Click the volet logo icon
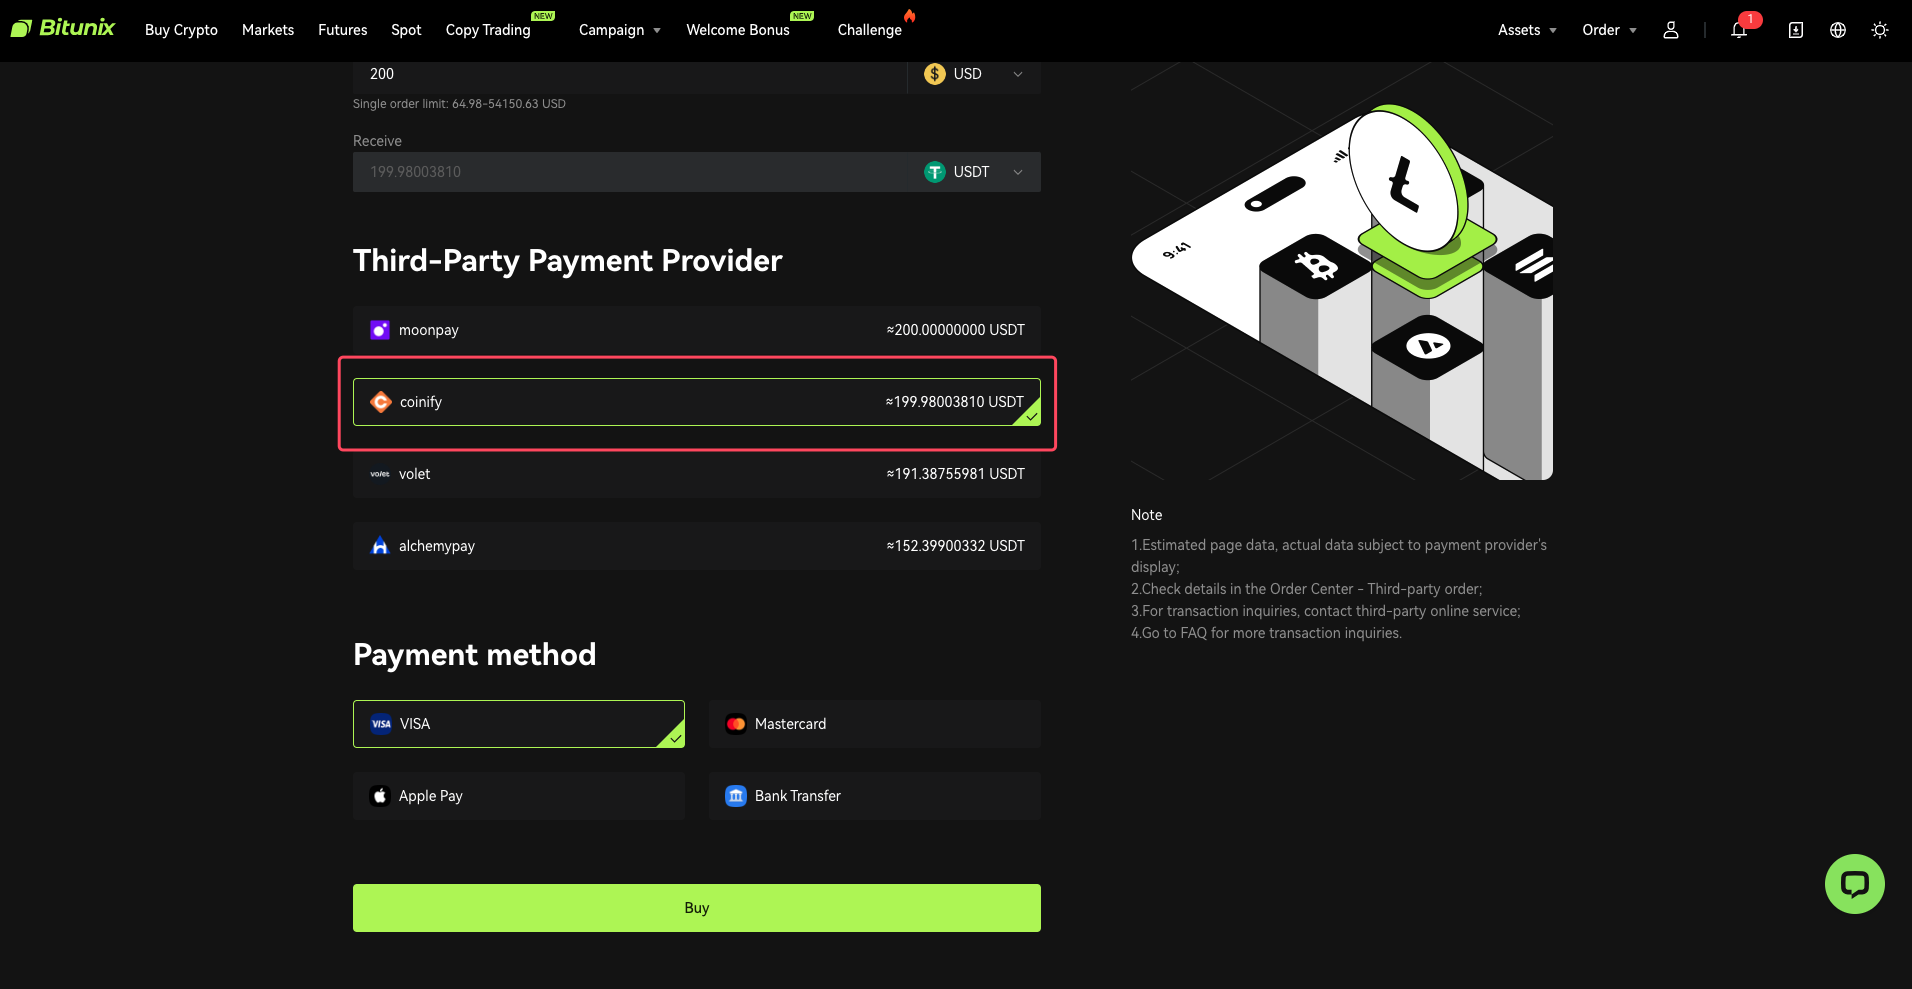1912x989 pixels. click(380, 474)
